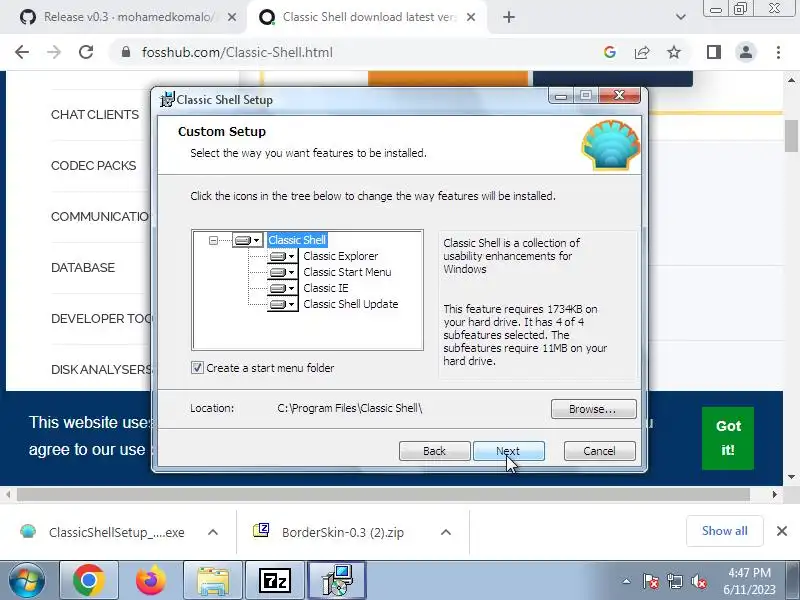This screenshot has width=800, height=600.
Task: Toggle the browser side panel icon
Action: pos(714,52)
